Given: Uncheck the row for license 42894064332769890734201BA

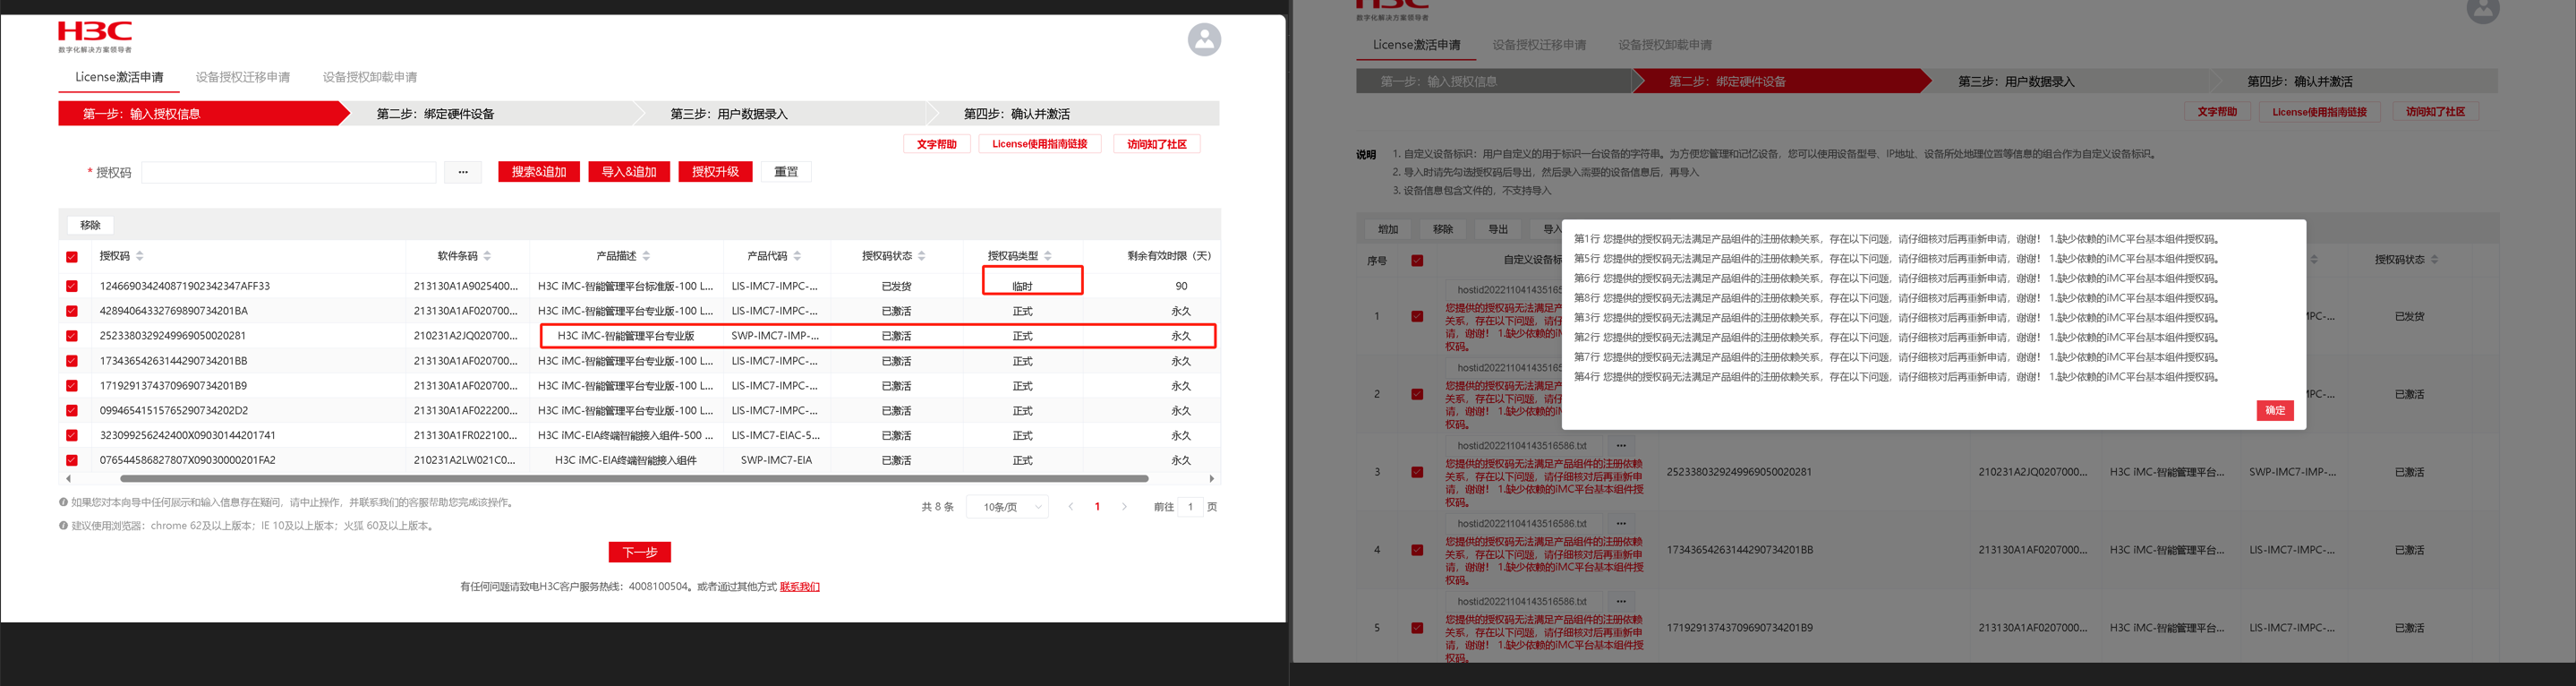Looking at the screenshot, I should pos(72,311).
